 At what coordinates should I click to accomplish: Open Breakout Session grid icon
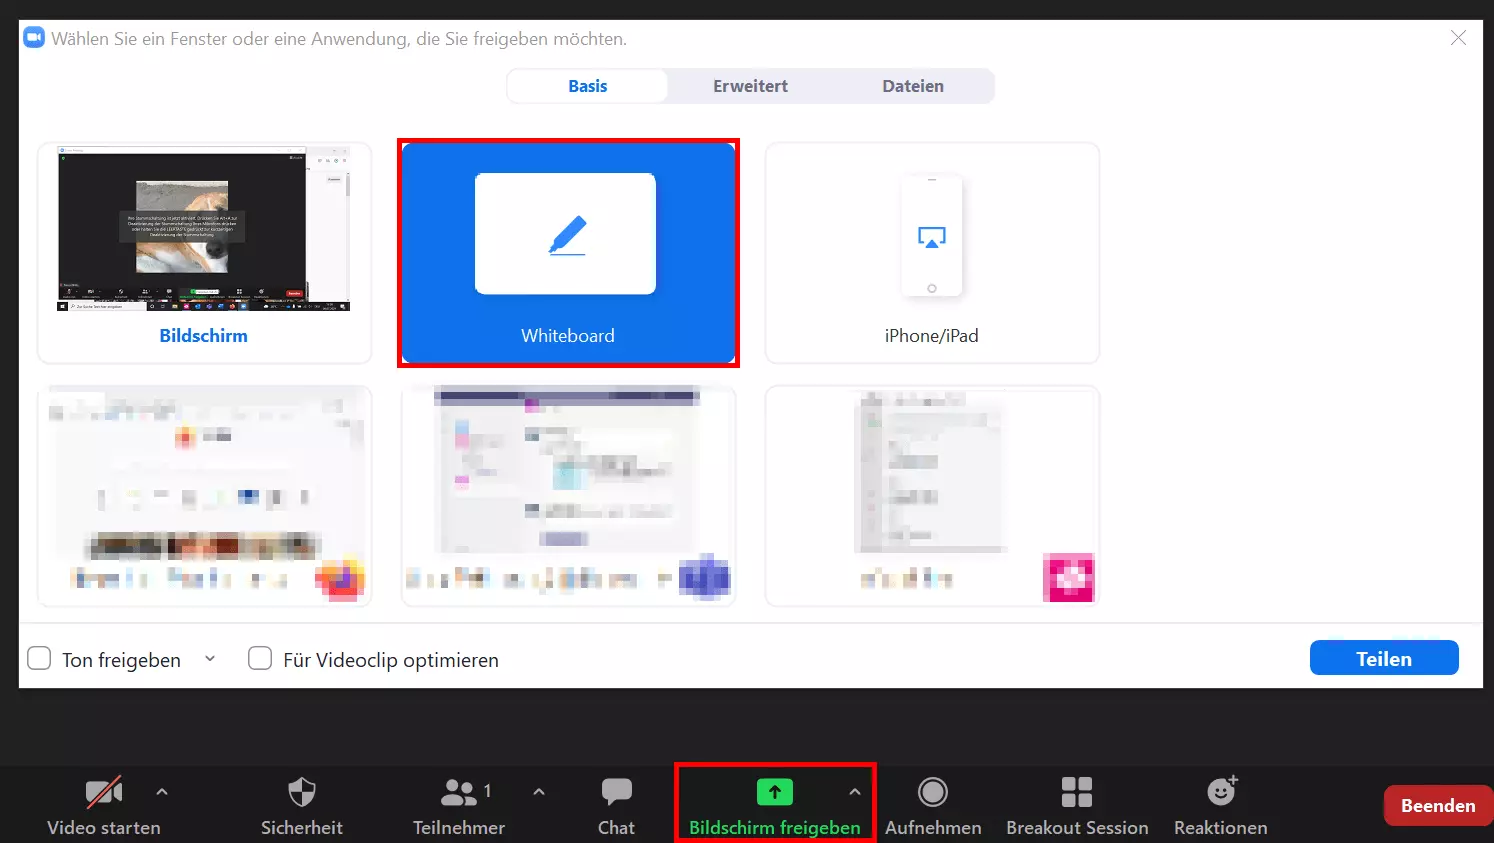(1077, 793)
